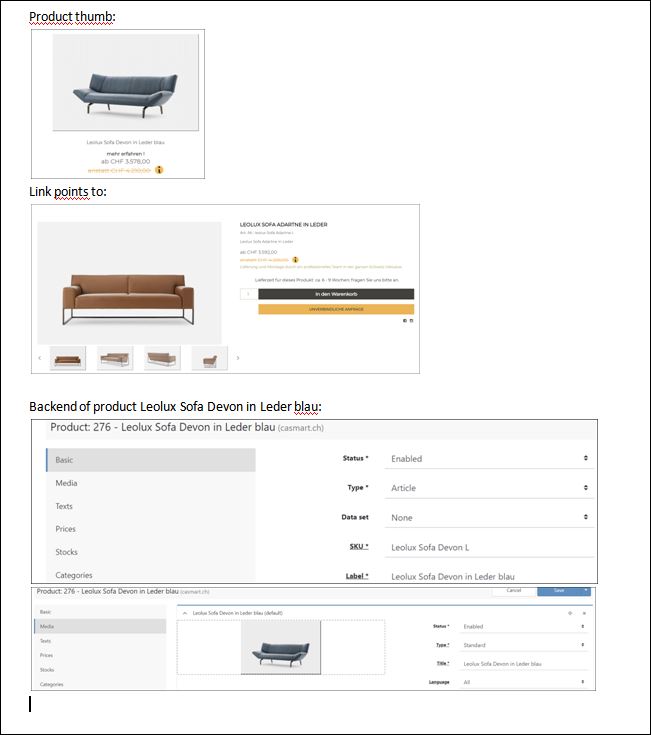This screenshot has width=651, height=735.
Task: Click the blue Devon sofa image in the product thumb
Action: pos(126,82)
